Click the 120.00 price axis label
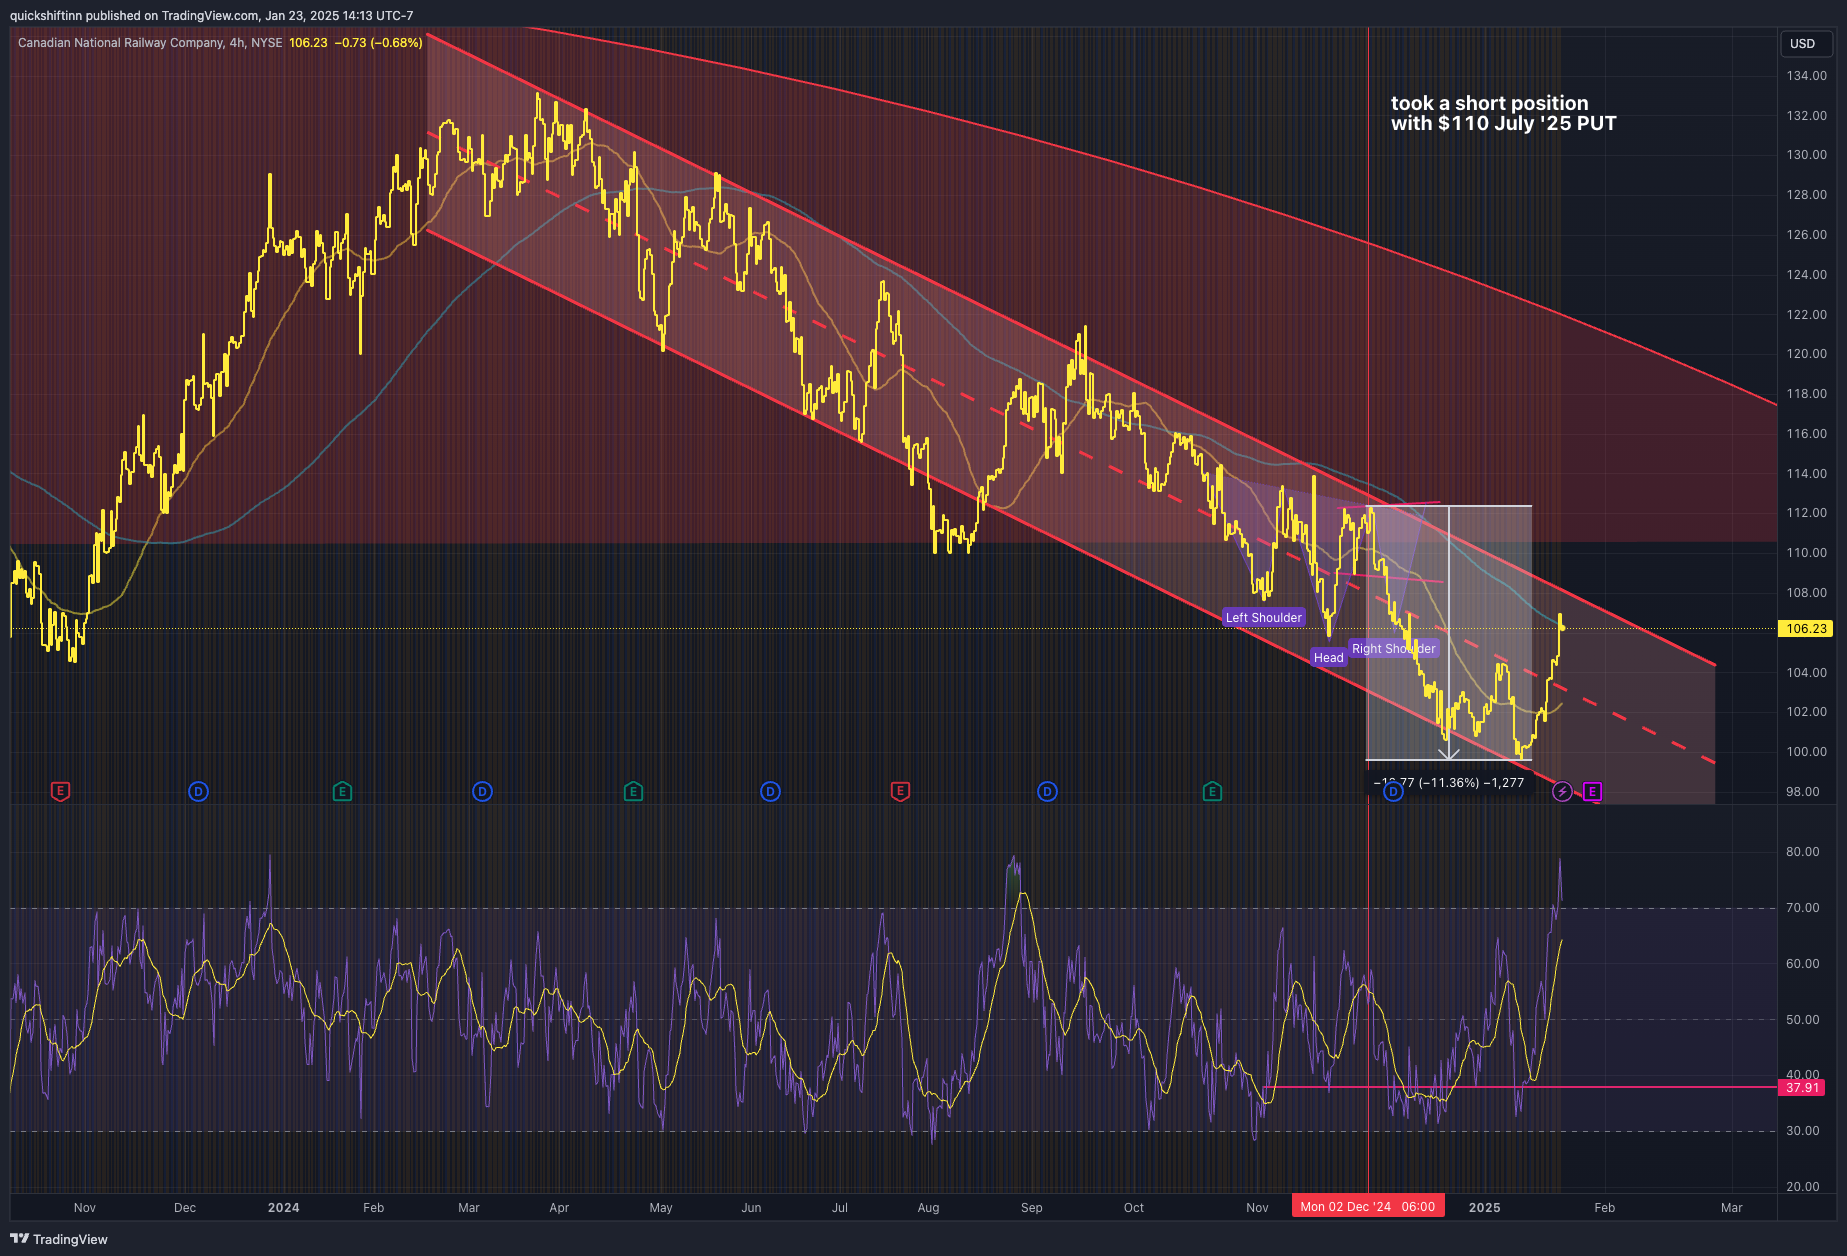The image size is (1847, 1256). point(1806,354)
